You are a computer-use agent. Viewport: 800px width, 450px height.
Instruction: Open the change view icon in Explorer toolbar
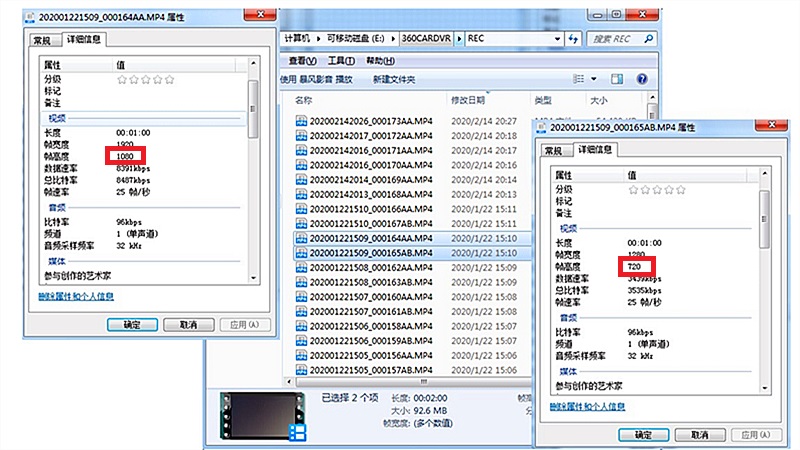pyautogui.click(x=579, y=79)
